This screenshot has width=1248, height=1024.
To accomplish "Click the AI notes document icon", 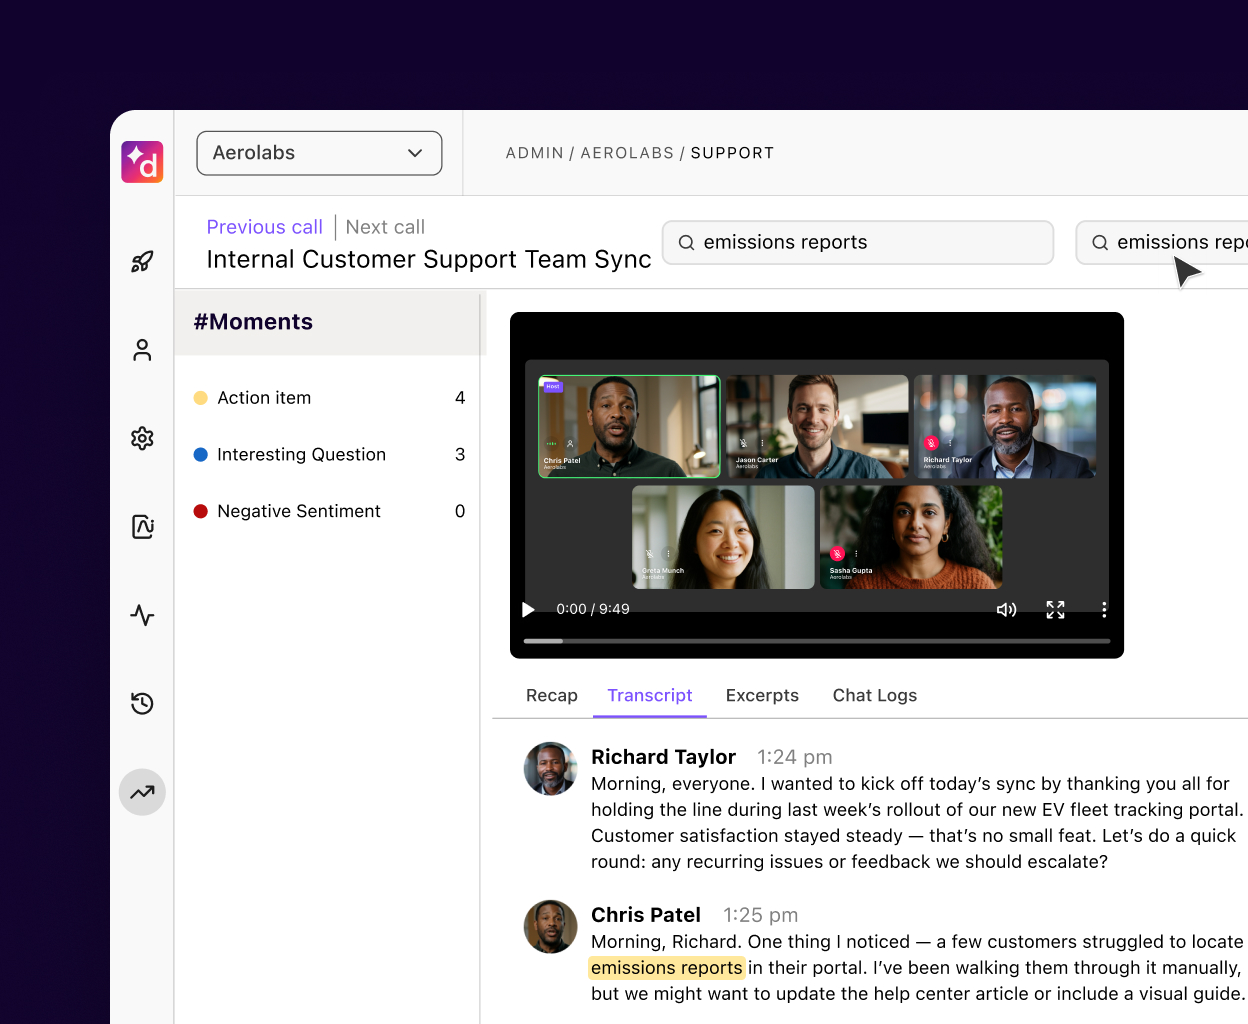I will click(141, 526).
